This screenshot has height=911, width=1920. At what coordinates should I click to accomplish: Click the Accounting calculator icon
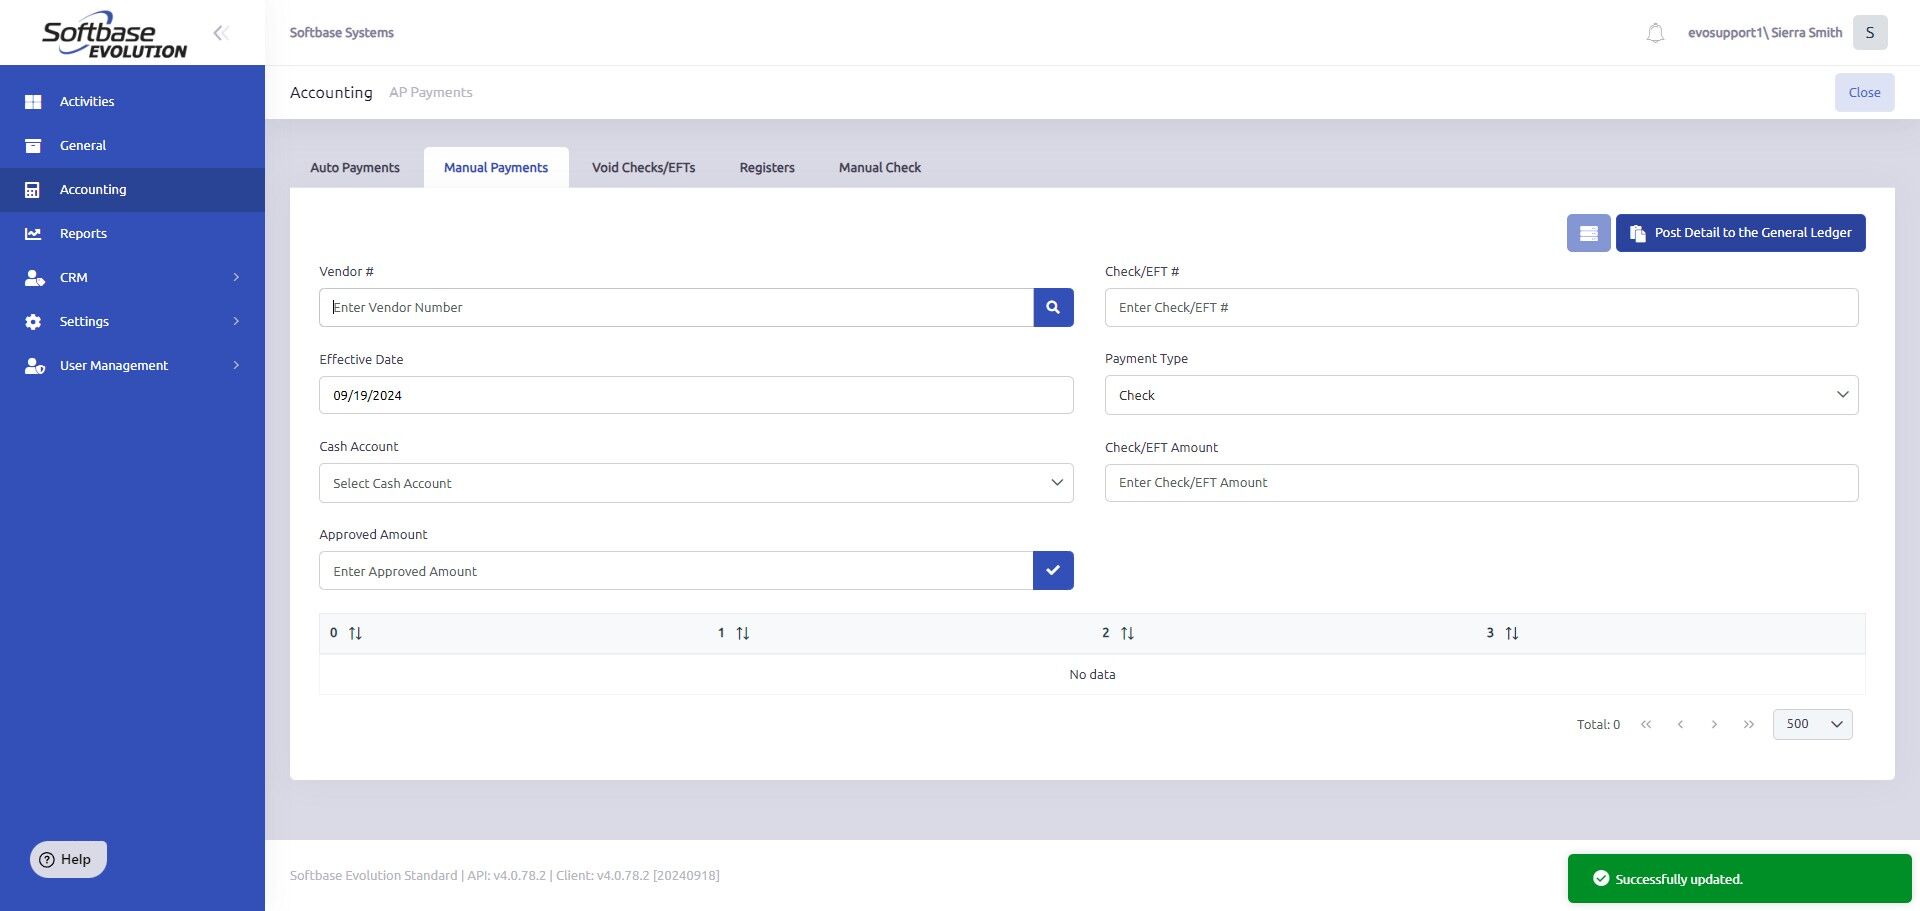pyautogui.click(x=33, y=190)
